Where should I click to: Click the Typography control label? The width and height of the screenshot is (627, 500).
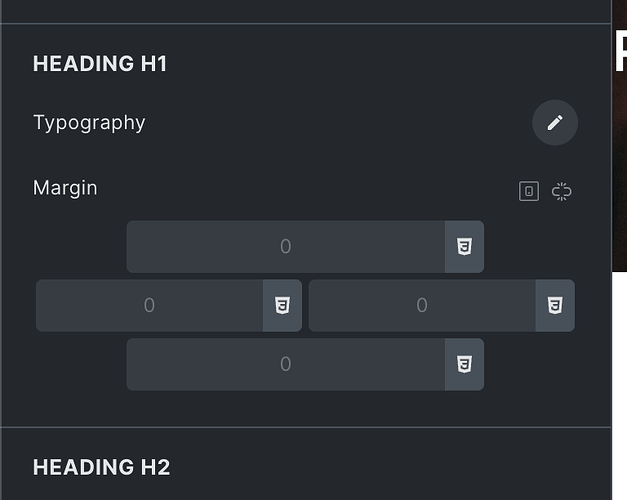pyautogui.click(x=89, y=123)
